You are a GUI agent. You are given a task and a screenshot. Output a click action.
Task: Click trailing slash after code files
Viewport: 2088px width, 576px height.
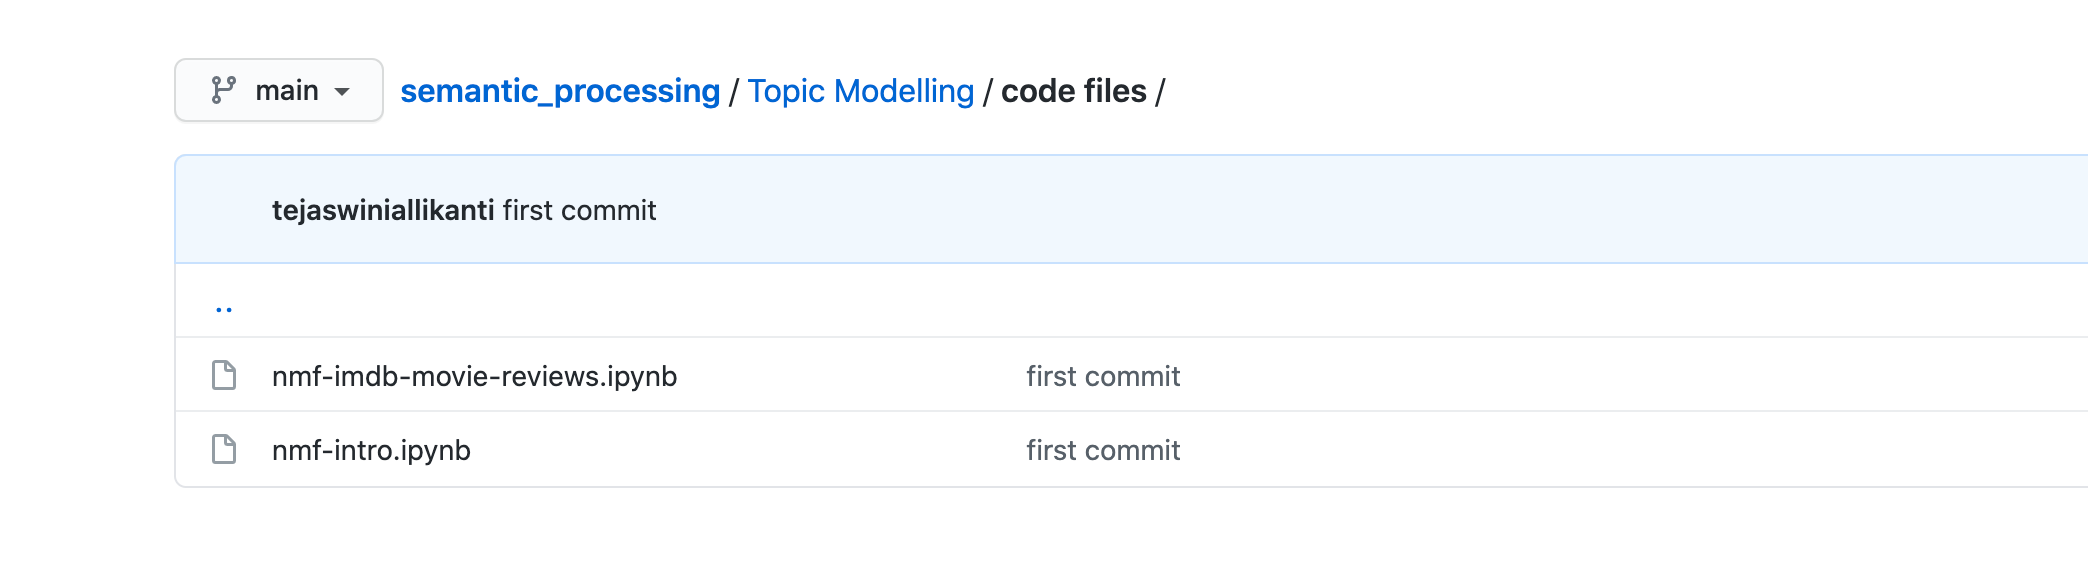tap(1160, 92)
